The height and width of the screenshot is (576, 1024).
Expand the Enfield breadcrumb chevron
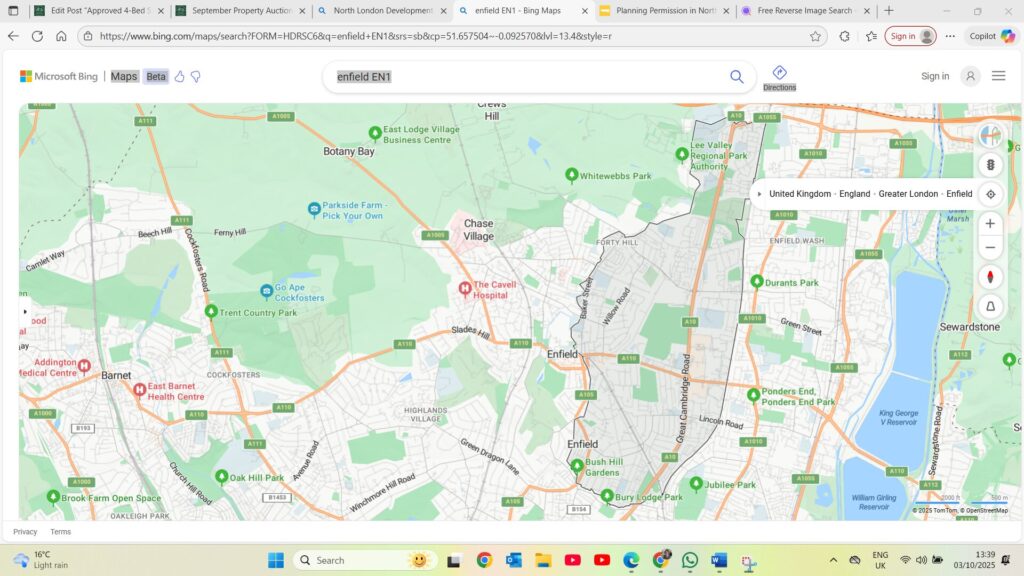click(760, 193)
